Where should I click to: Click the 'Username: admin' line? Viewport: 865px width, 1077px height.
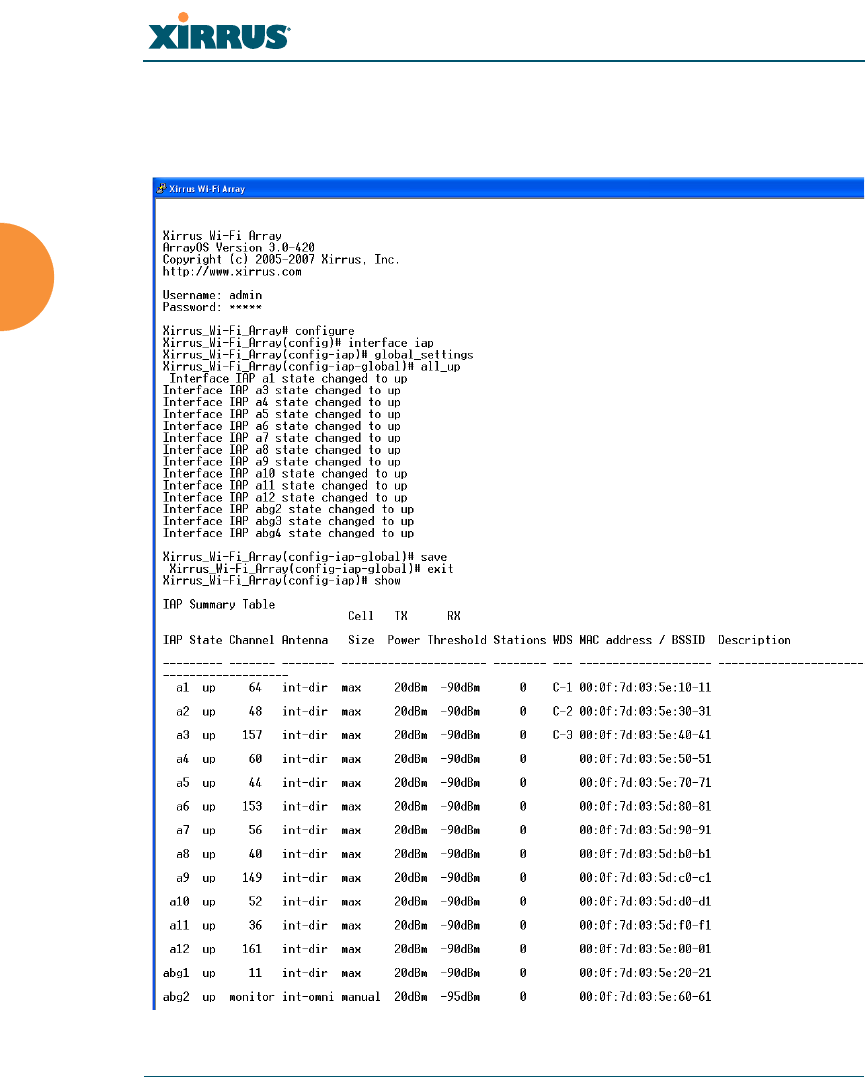212,295
